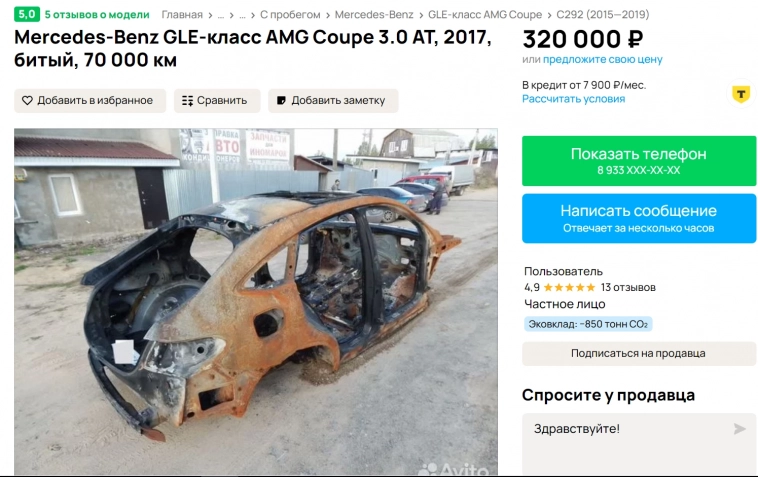Image resolution: width=758 pixels, height=477 pixels.
Task: Click the compare list icon
Action: (188, 101)
